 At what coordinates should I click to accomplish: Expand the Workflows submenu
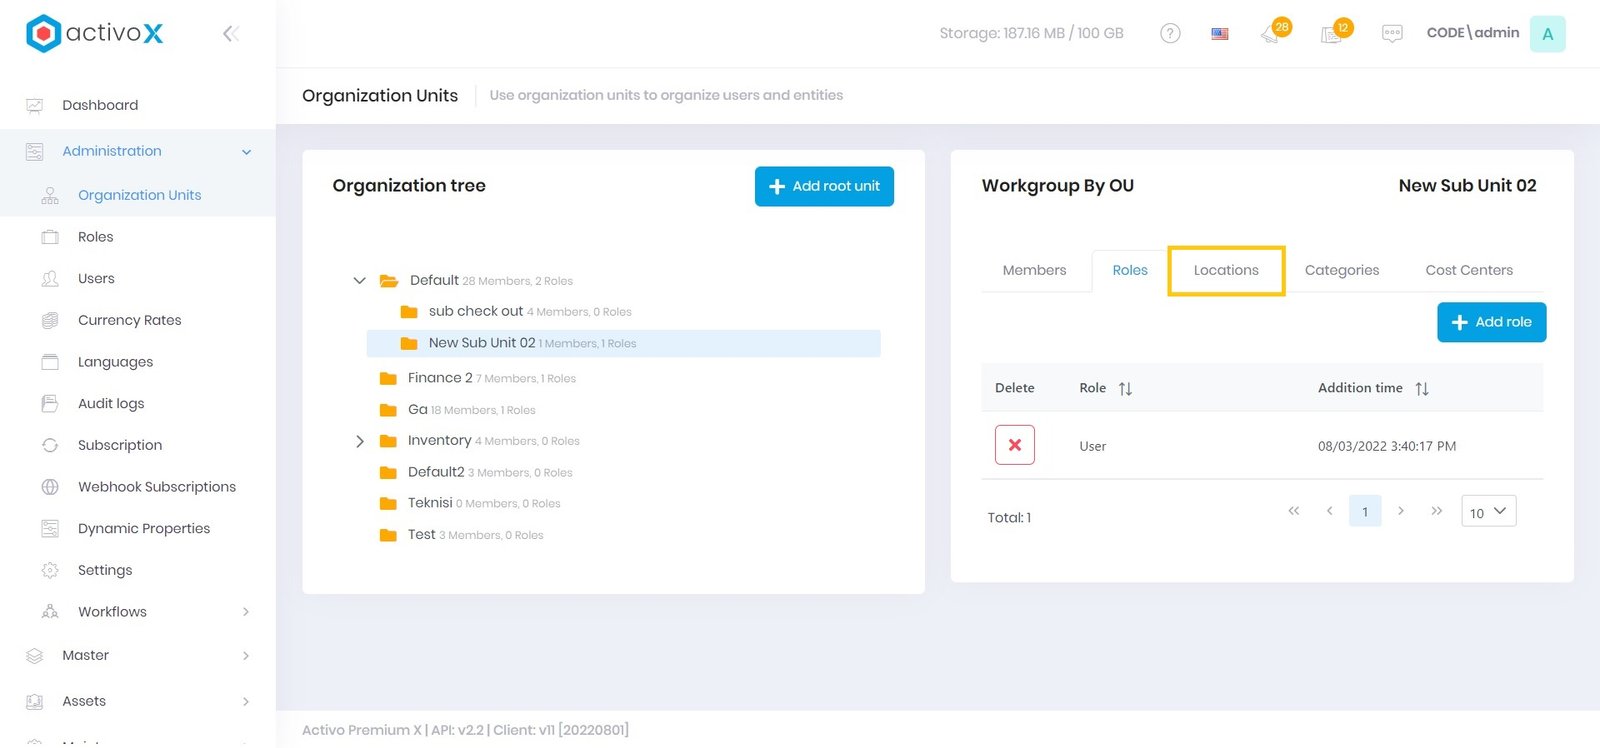245,612
